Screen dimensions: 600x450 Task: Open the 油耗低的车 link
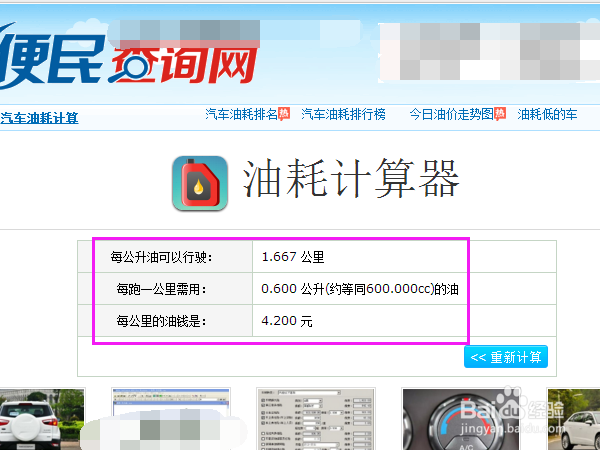coord(547,114)
